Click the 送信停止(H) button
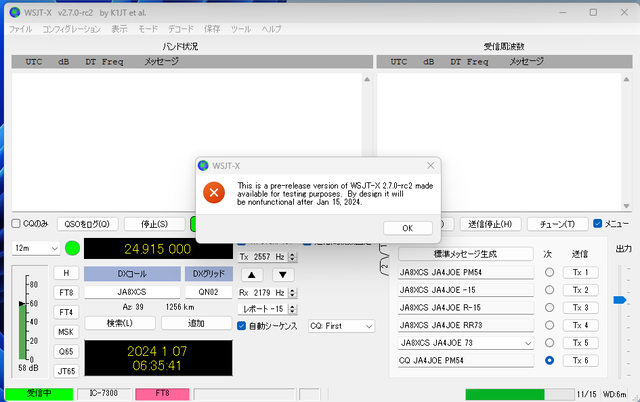The width and height of the screenshot is (640, 402). [490, 224]
